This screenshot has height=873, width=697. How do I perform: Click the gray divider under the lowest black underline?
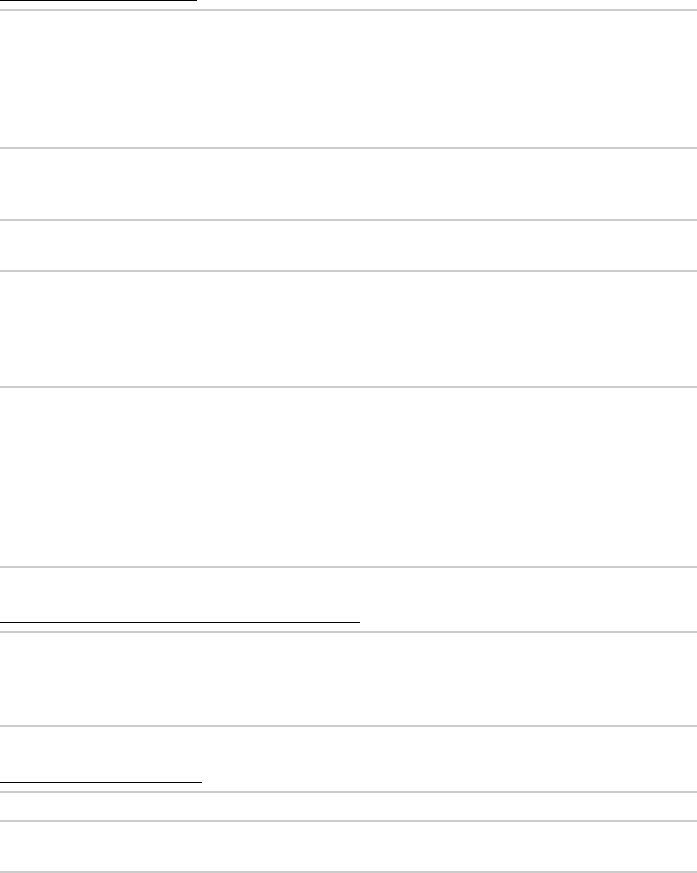[x=348, y=792]
